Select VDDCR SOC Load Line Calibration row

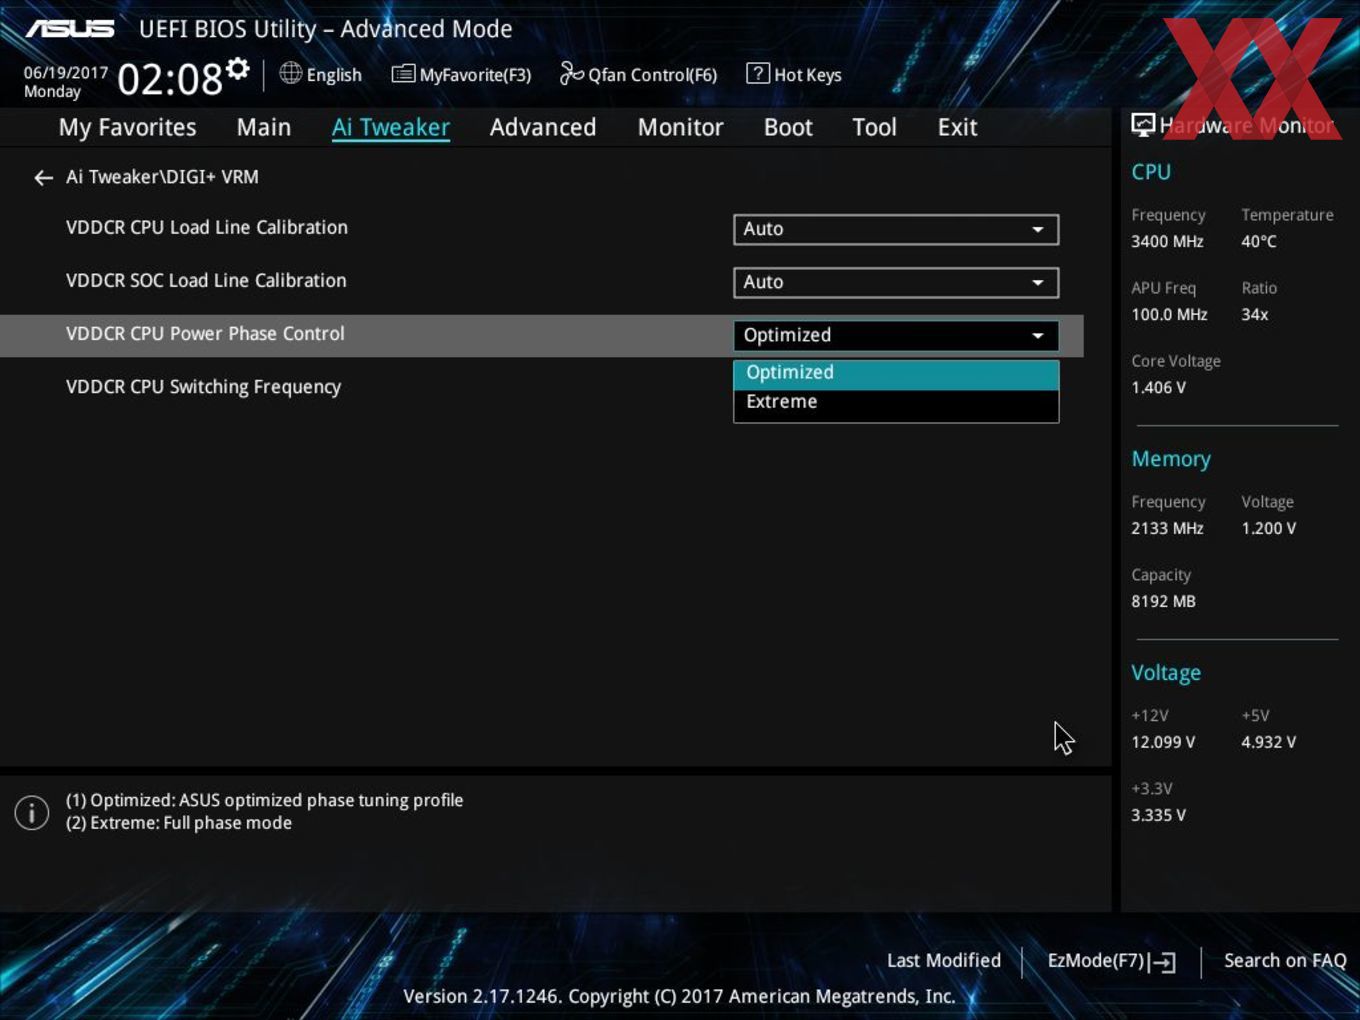click(x=541, y=281)
